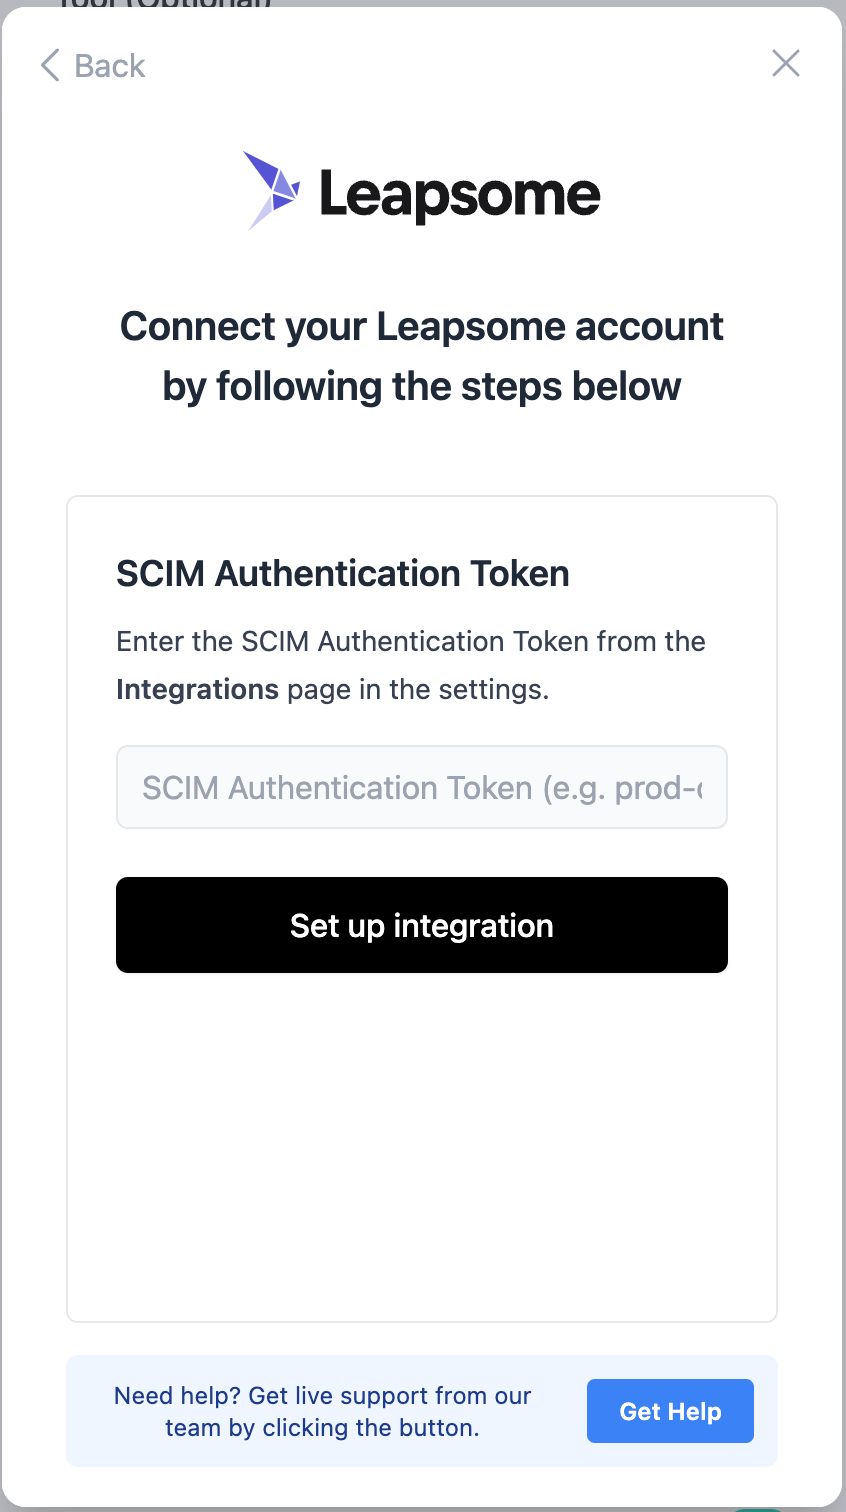Image resolution: width=846 pixels, height=1512 pixels.
Task: Open live support with Get Help
Action: (x=670, y=1411)
